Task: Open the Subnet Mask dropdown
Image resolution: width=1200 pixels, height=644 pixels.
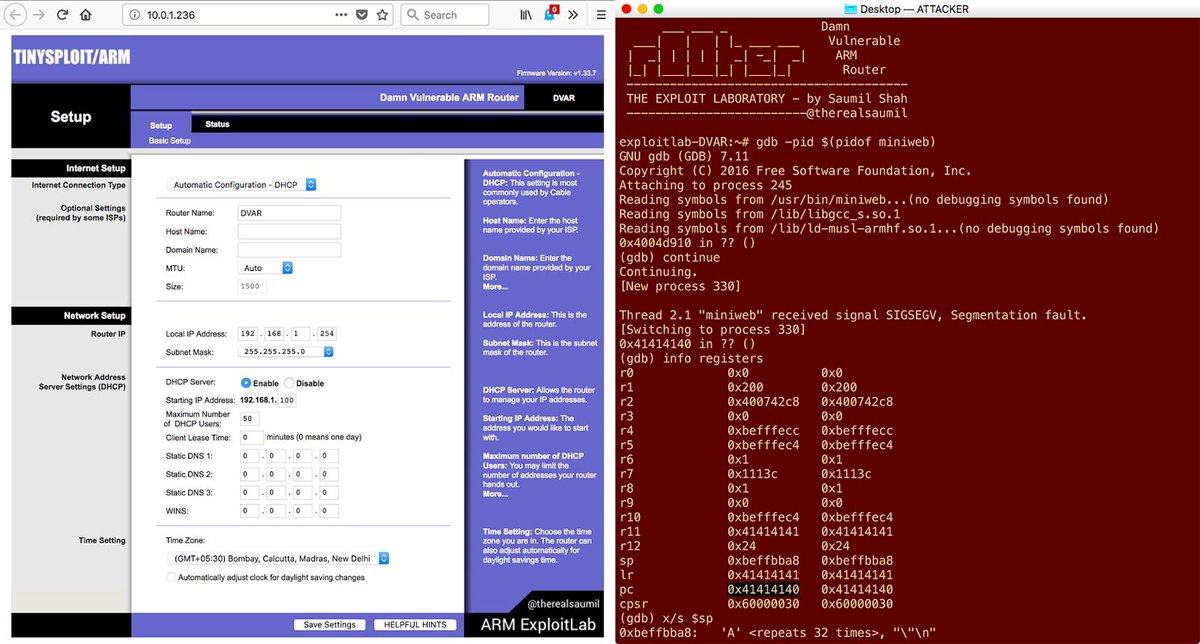Action: pyautogui.click(x=286, y=352)
